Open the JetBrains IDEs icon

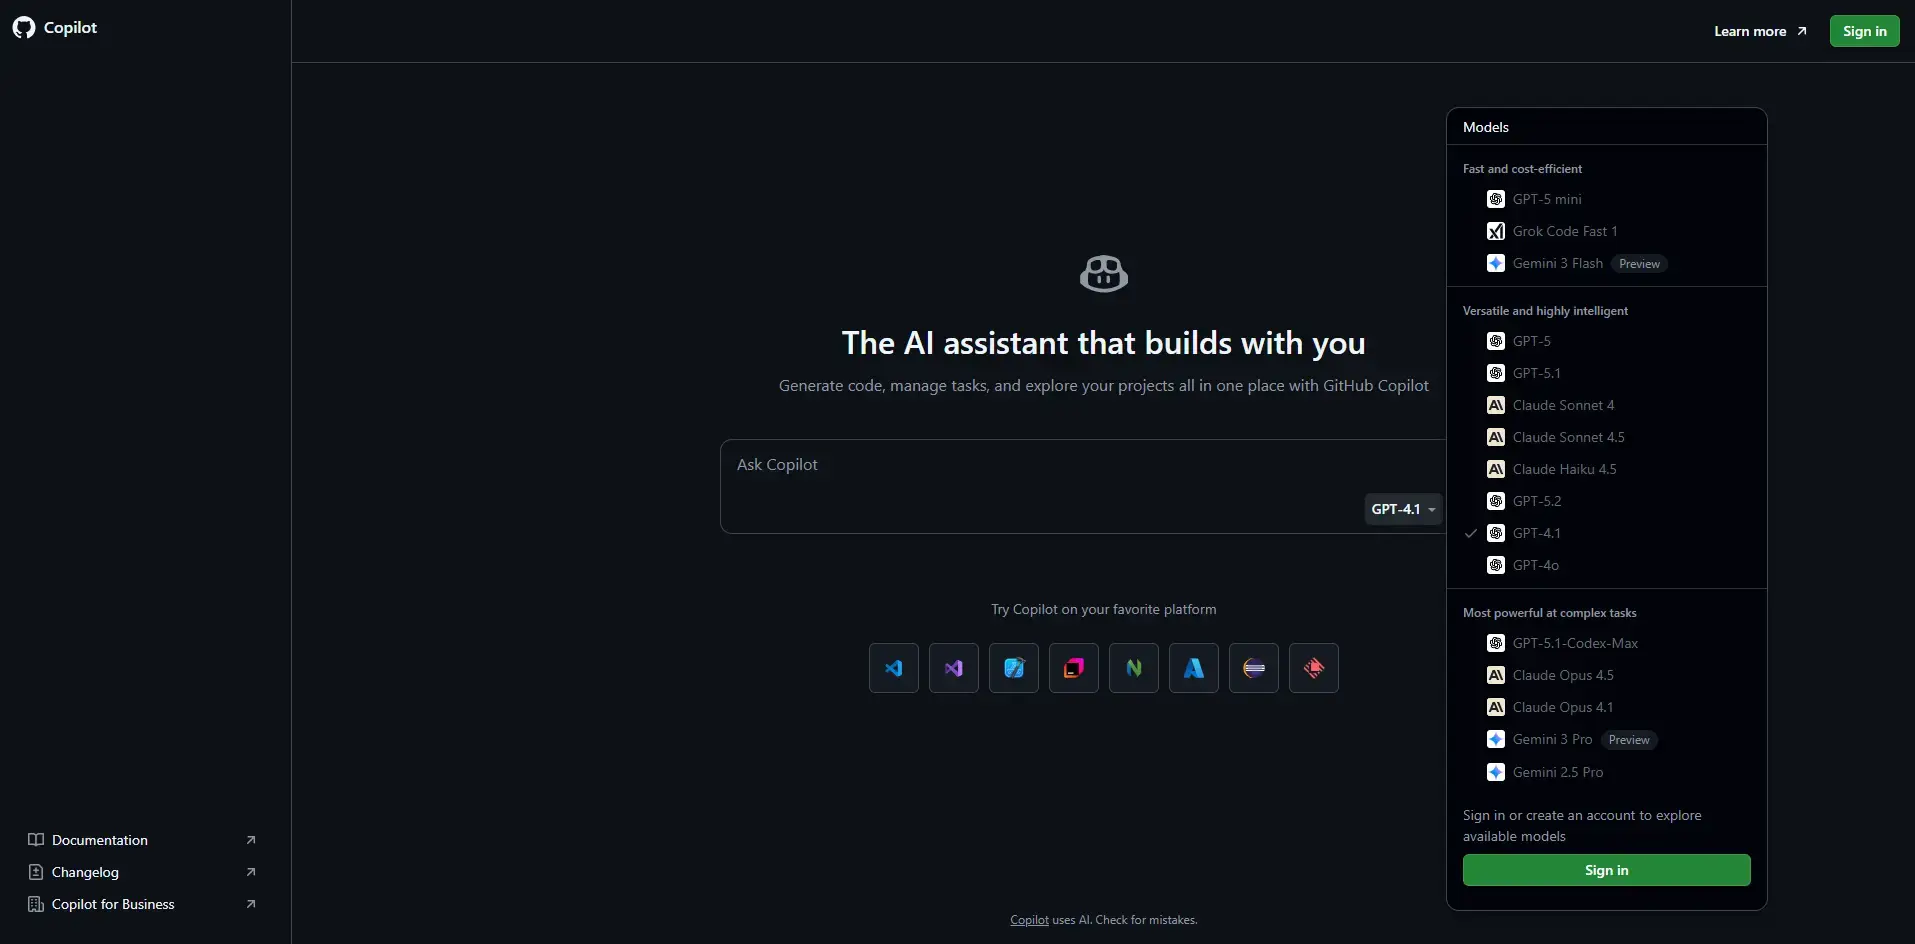[1074, 668]
